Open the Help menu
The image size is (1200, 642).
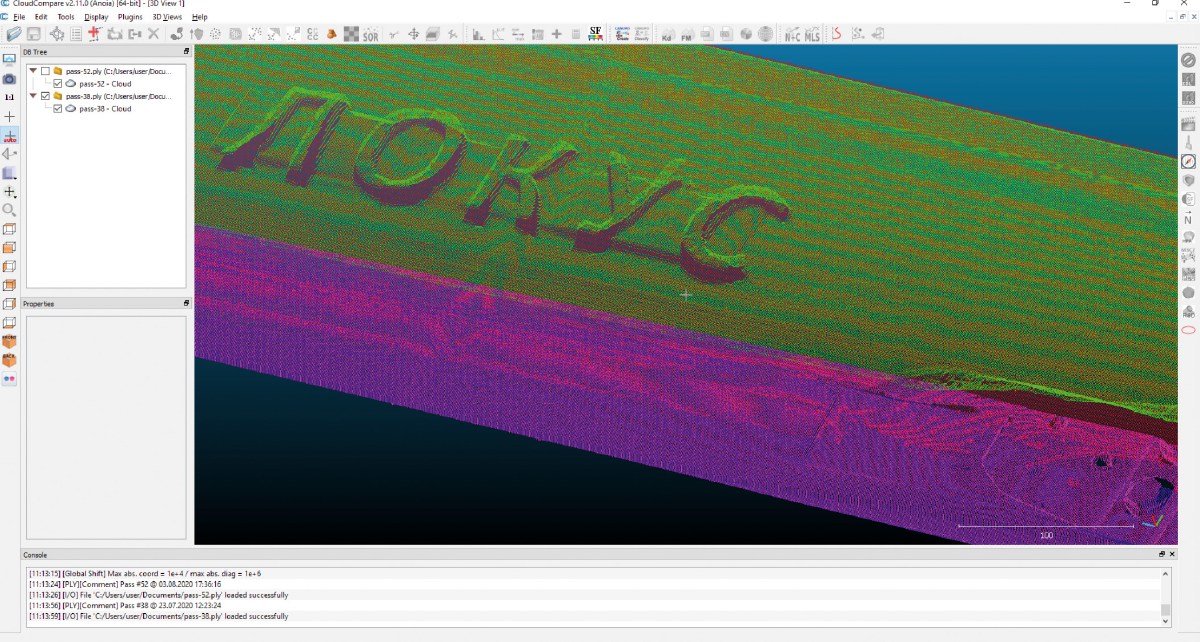pyautogui.click(x=200, y=17)
